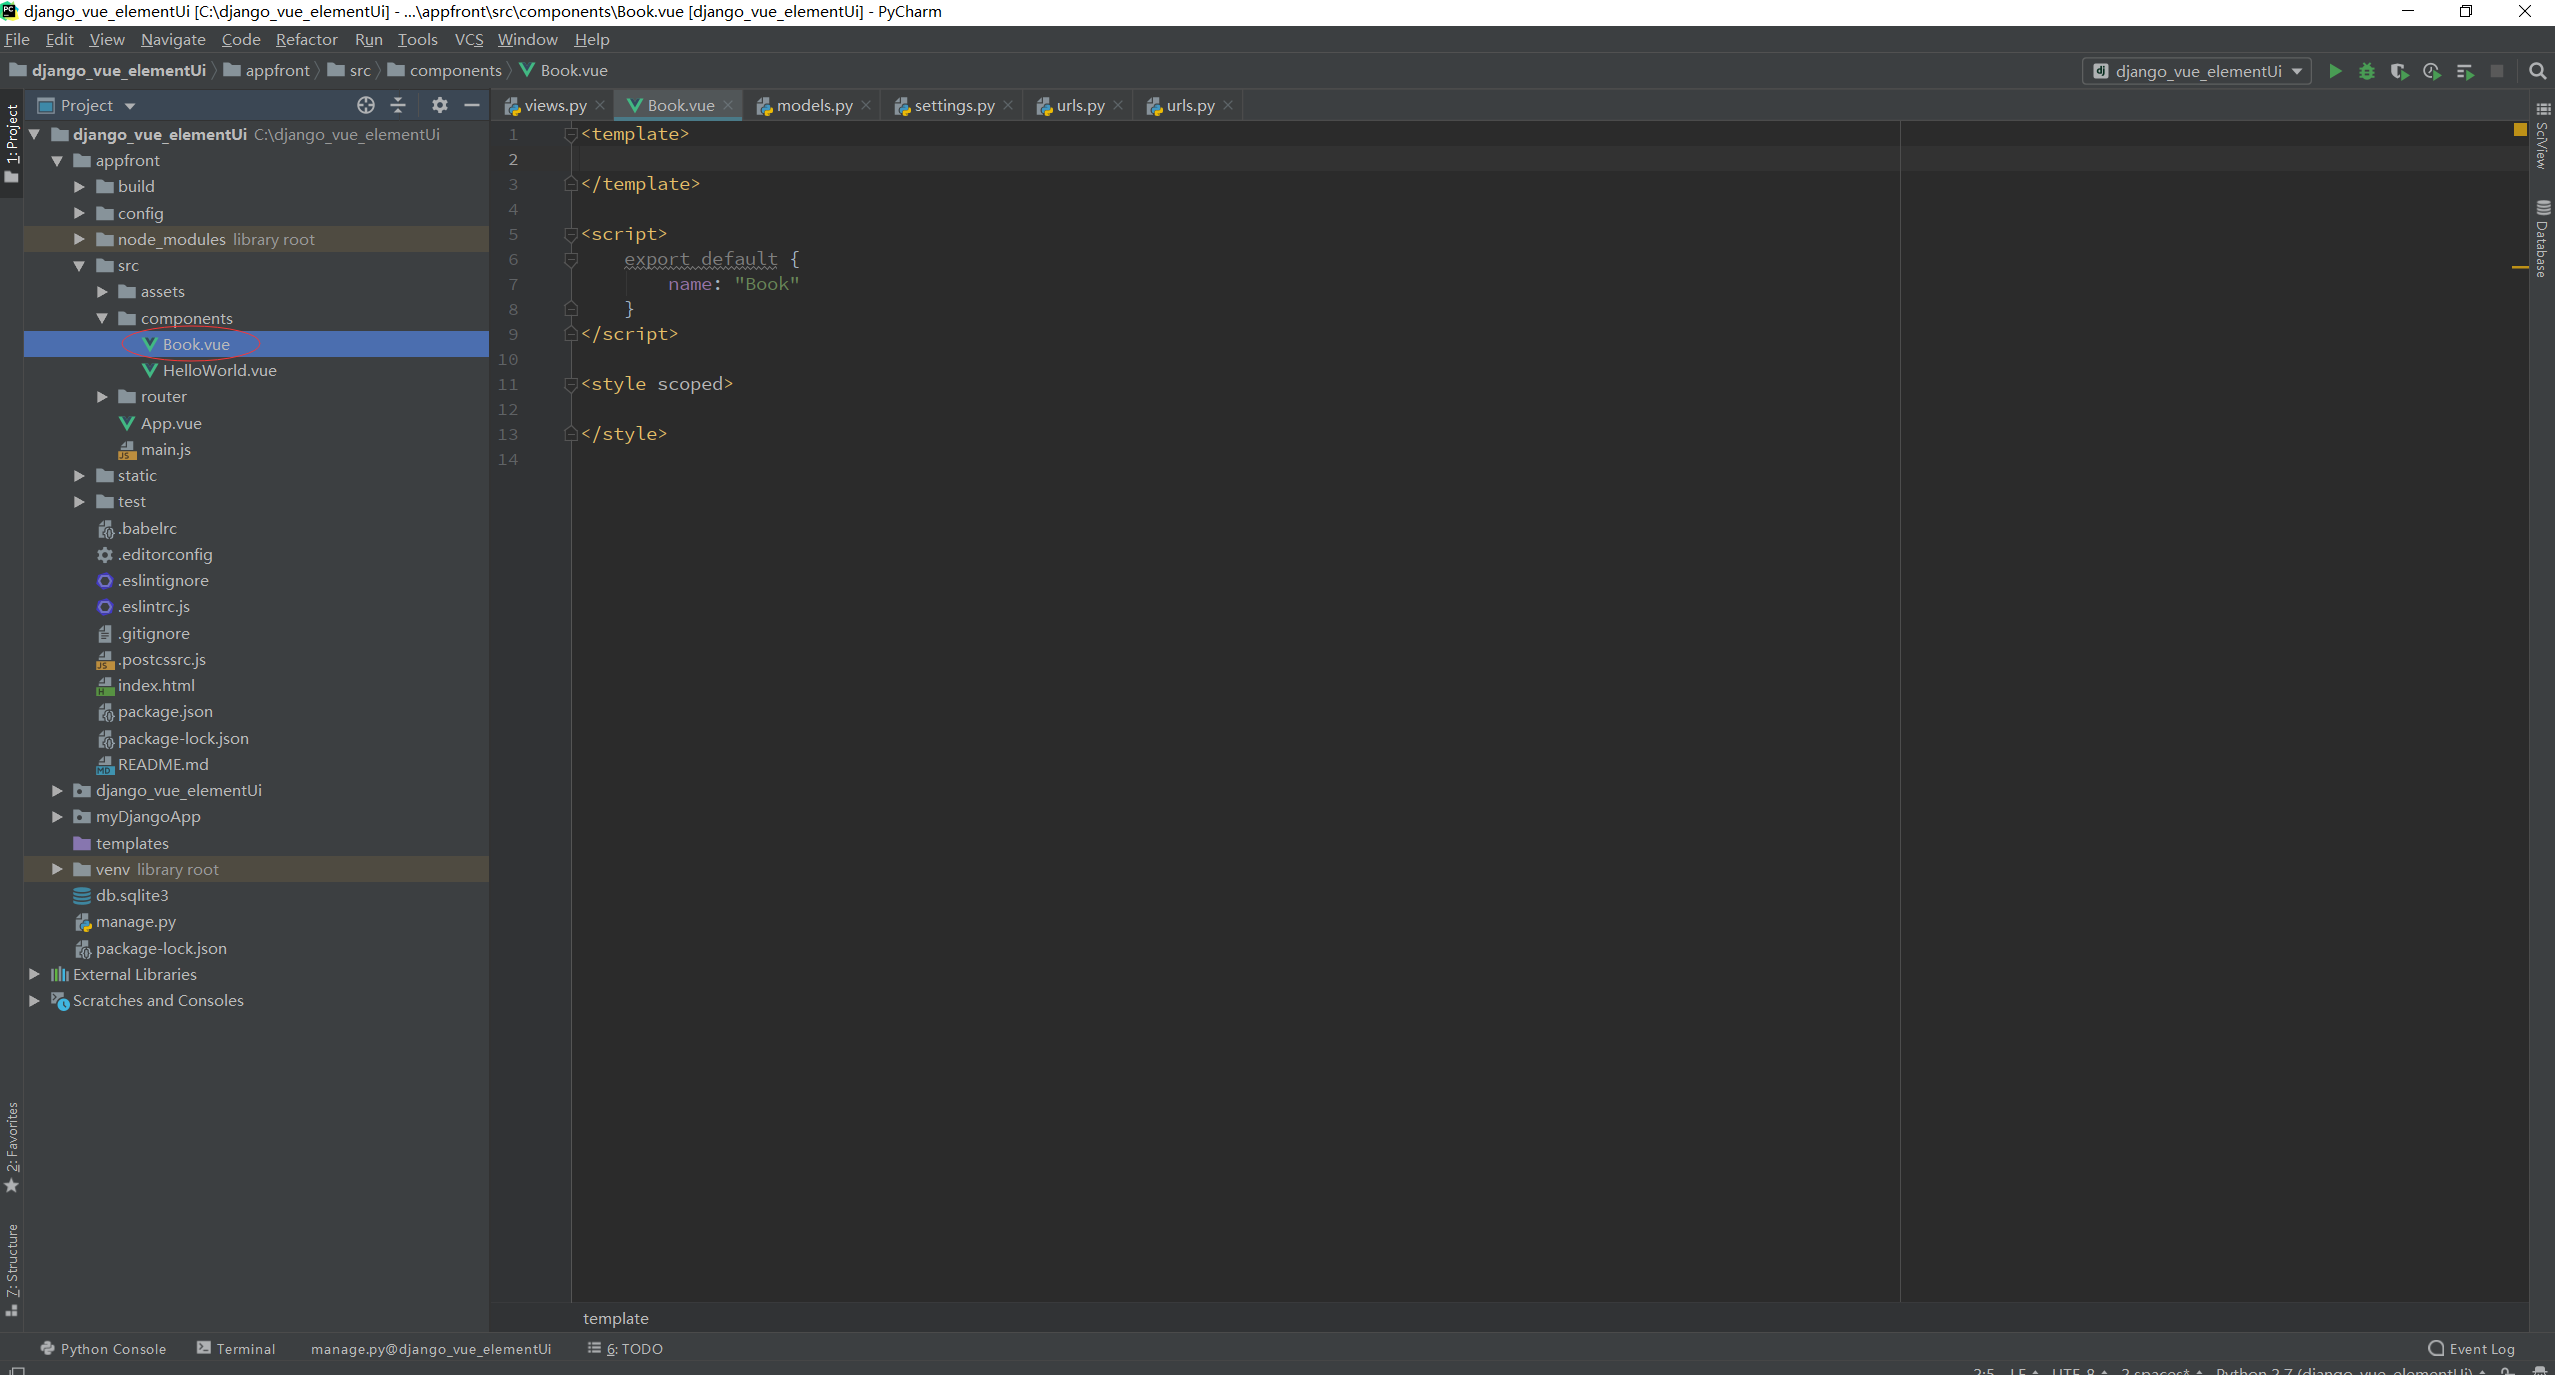Click tool windows toggle icon in bottom-left corner
The image size is (2555, 1375).
[x=16, y=1370]
